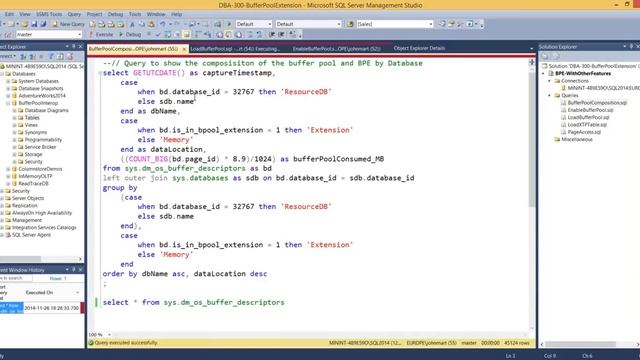The width and height of the screenshot is (640, 360).
Task: Open BufferPoolComposition.sql in Solution Explorer
Action: click(x=597, y=103)
